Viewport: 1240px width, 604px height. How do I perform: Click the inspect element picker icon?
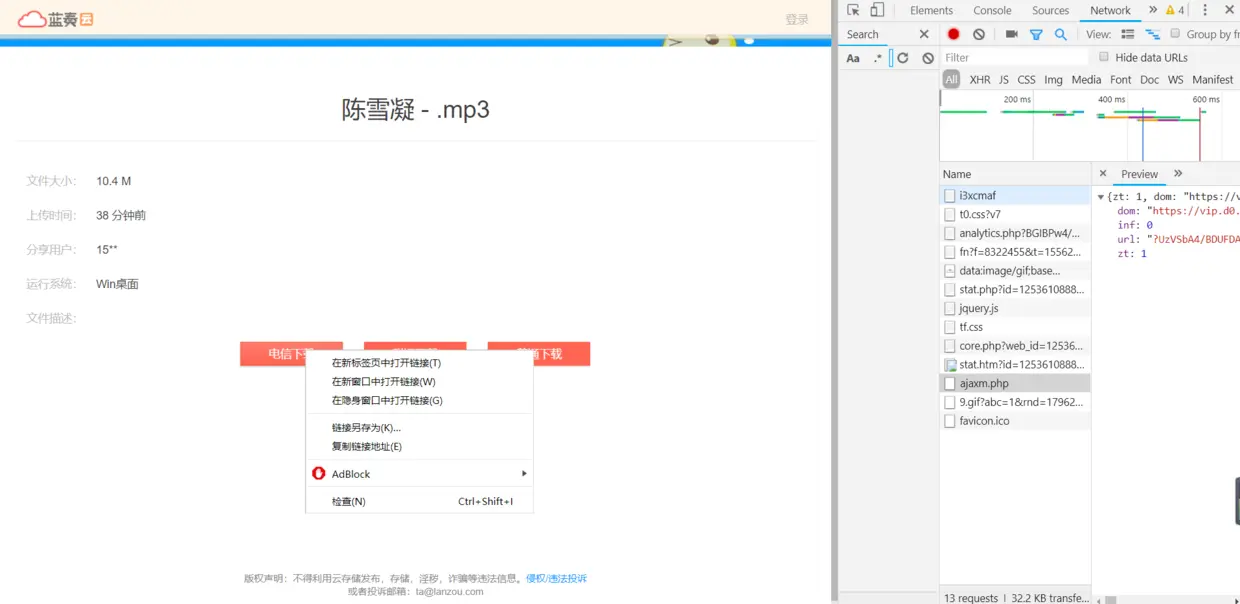pos(853,10)
